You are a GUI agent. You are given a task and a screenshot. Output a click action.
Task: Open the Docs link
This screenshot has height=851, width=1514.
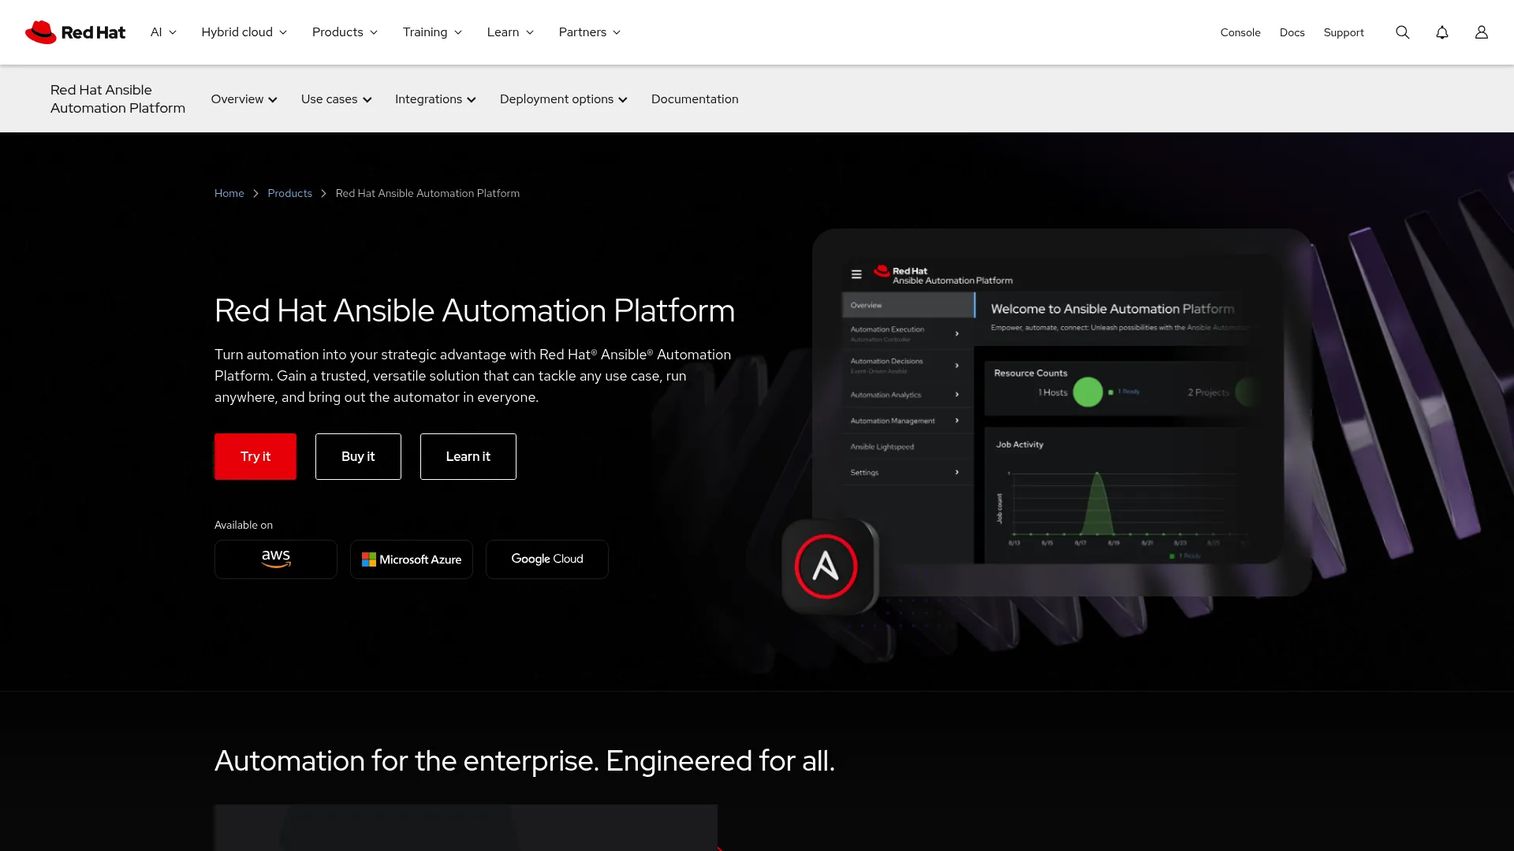[1292, 32]
